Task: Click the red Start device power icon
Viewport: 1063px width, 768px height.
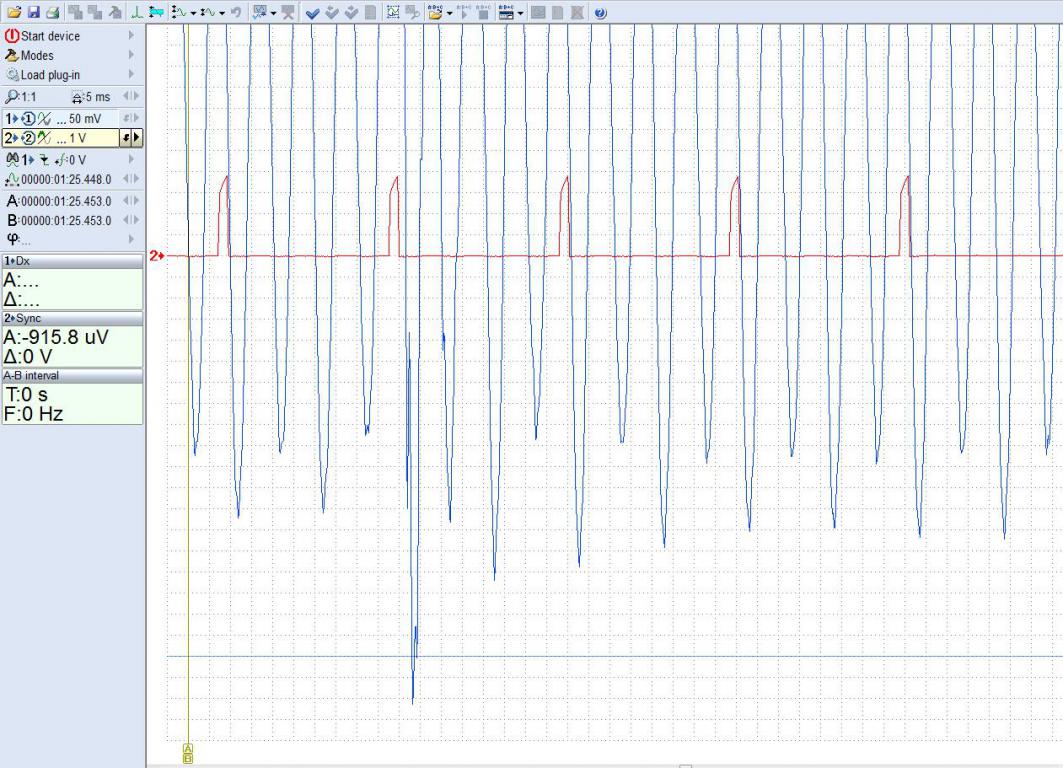Action: 12,36
